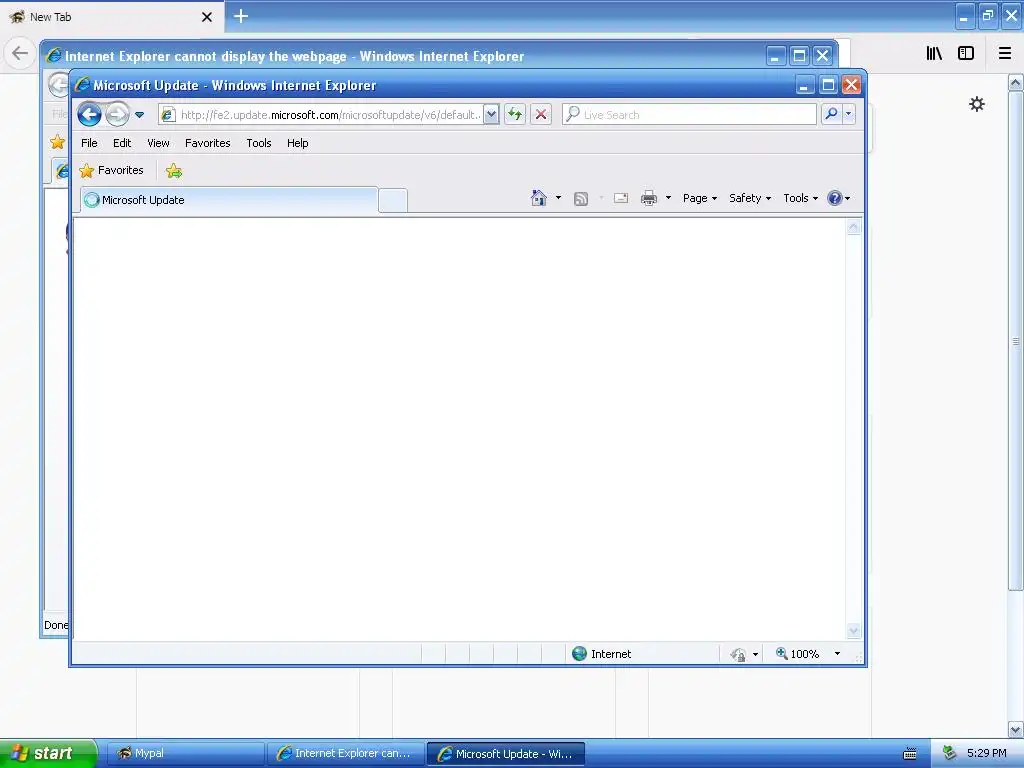Click the keyboard icon in system tray
1024x768 pixels.
909,754
